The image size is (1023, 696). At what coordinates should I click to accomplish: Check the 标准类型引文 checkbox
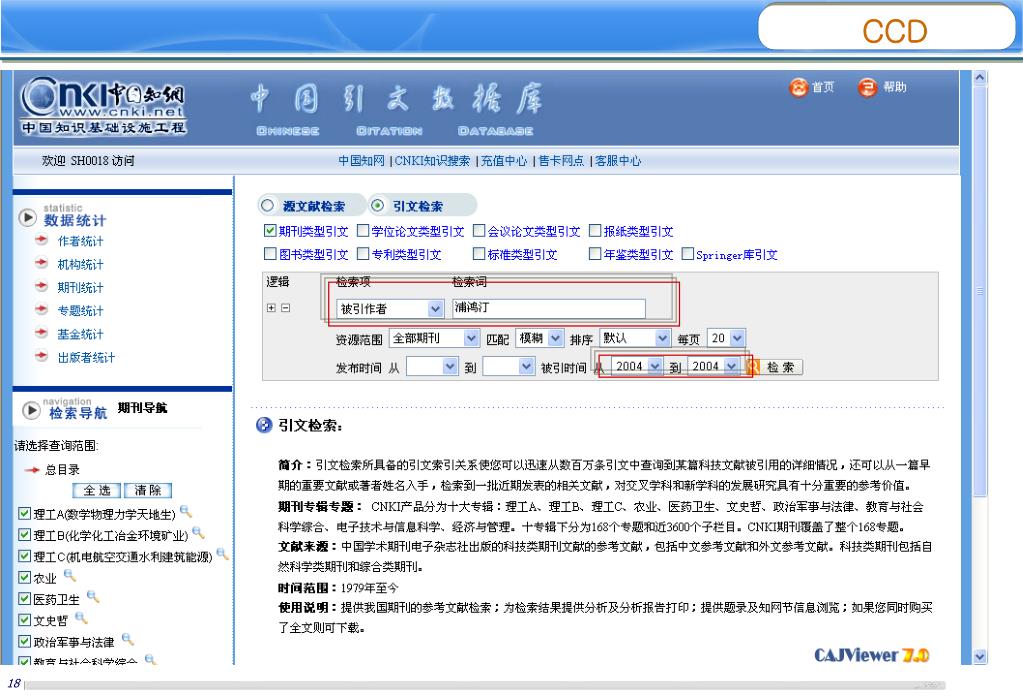pyautogui.click(x=479, y=253)
